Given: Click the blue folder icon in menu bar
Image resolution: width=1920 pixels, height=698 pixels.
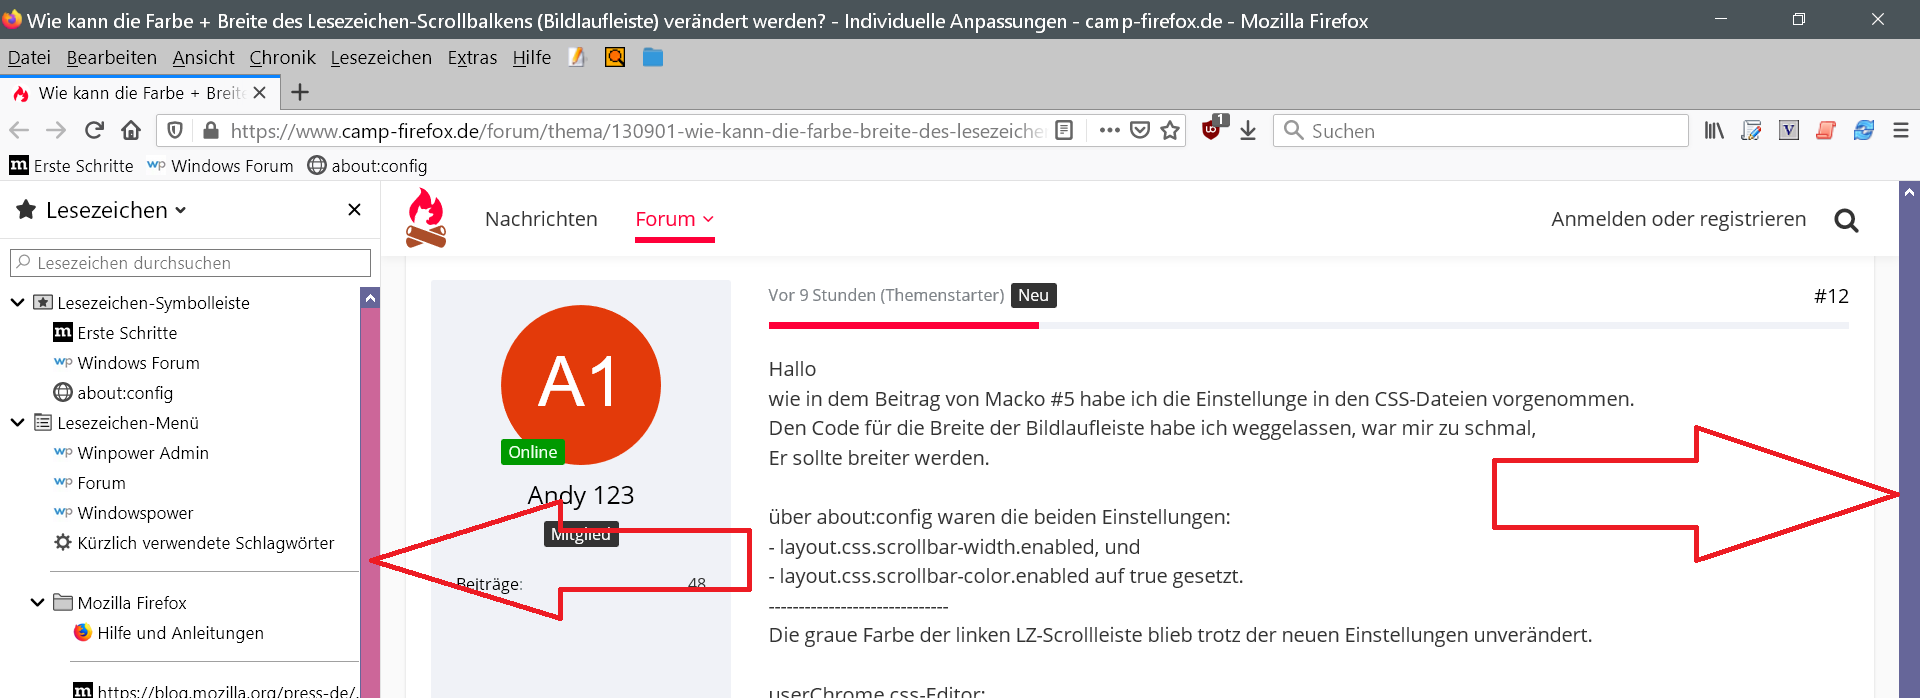Looking at the screenshot, I should (x=653, y=57).
